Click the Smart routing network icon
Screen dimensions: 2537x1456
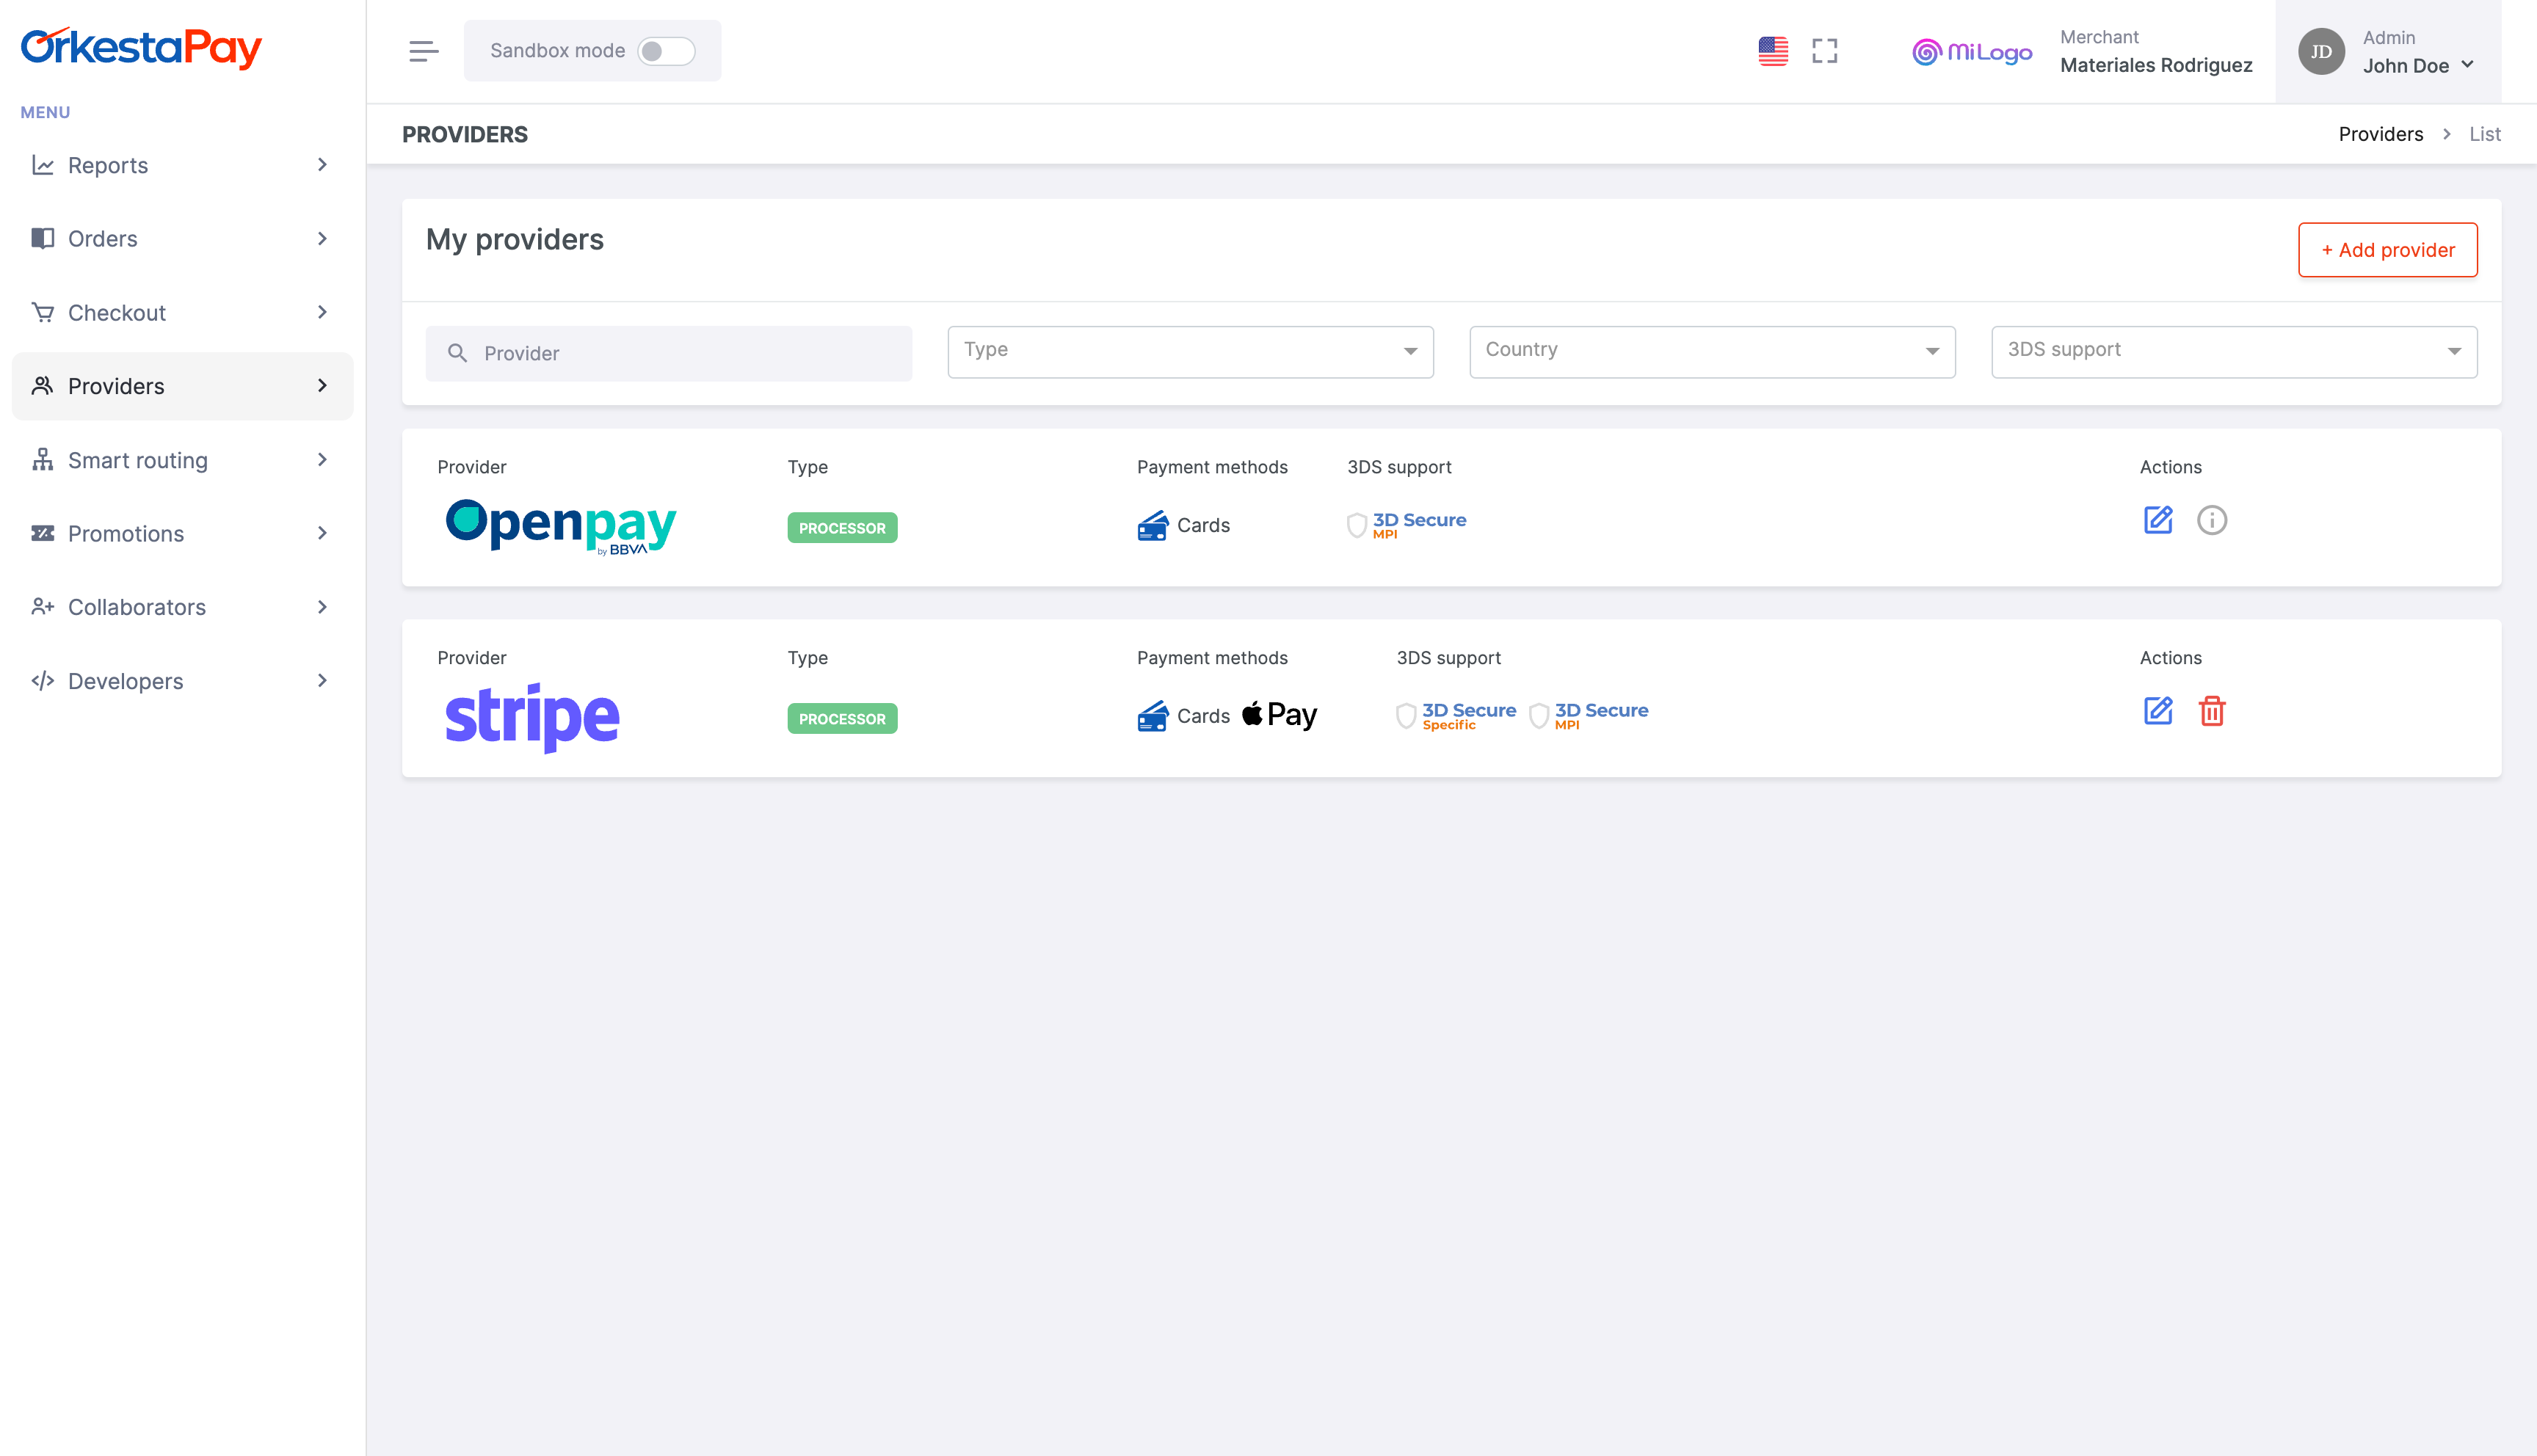coord(43,459)
